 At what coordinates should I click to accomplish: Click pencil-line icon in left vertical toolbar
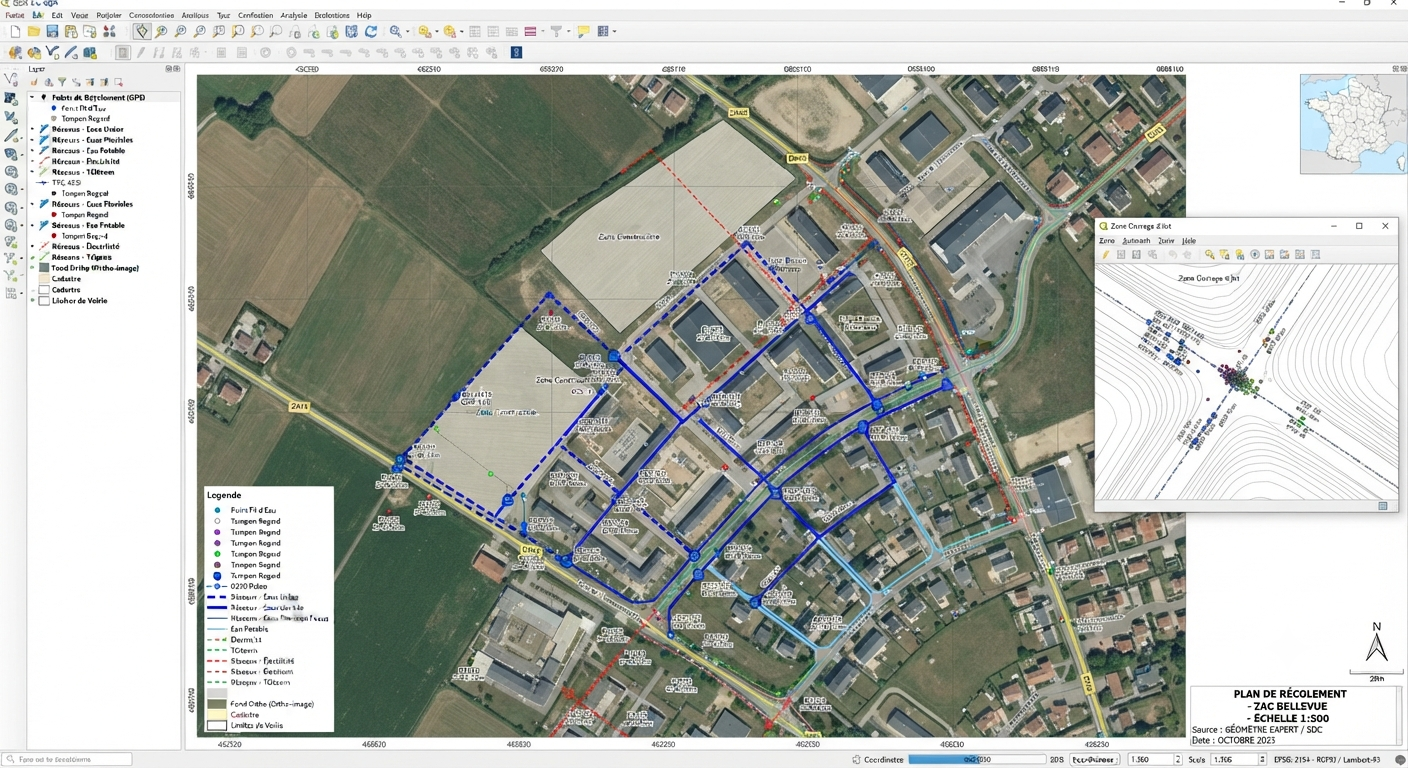[11, 135]
